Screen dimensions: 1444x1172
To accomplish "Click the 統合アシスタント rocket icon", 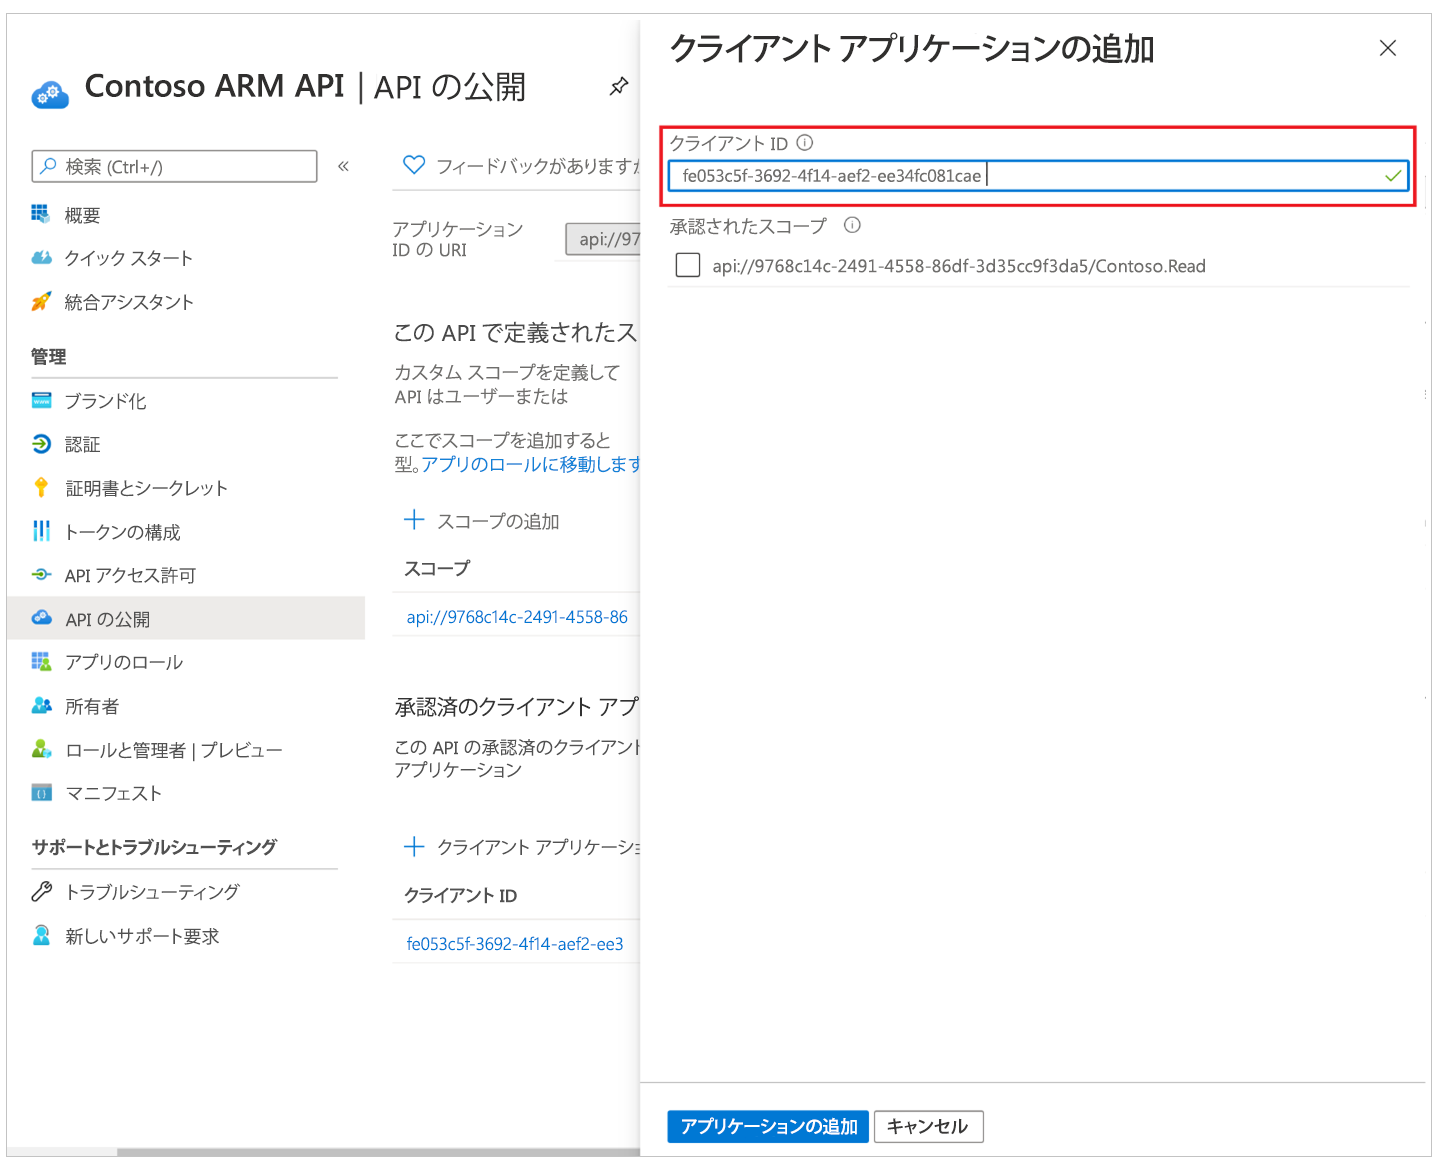I will click(41, 301).
